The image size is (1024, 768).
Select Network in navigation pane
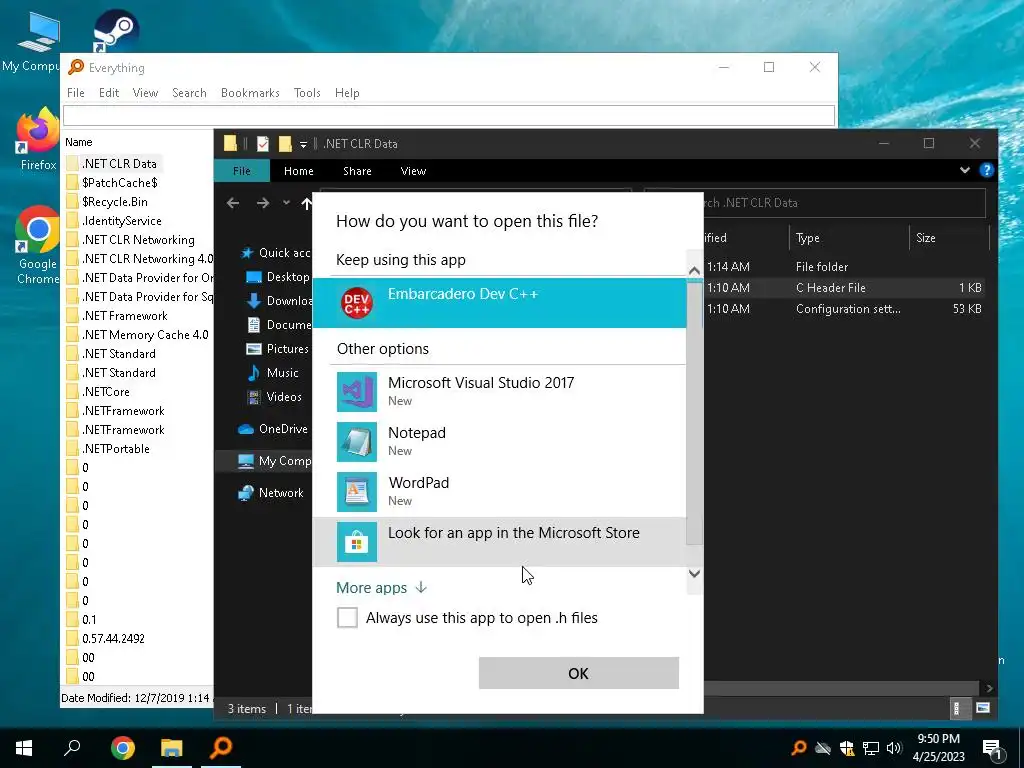tap(272, 493)
